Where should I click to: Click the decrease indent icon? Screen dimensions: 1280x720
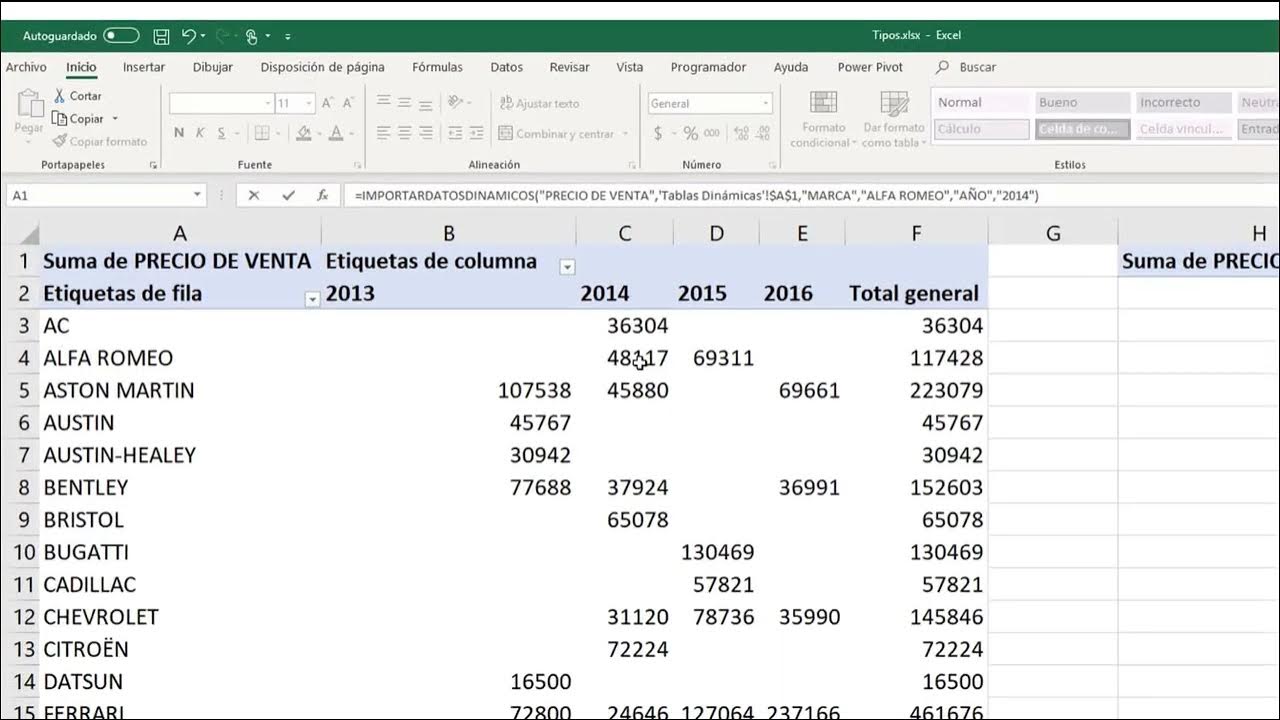point(455,133)
